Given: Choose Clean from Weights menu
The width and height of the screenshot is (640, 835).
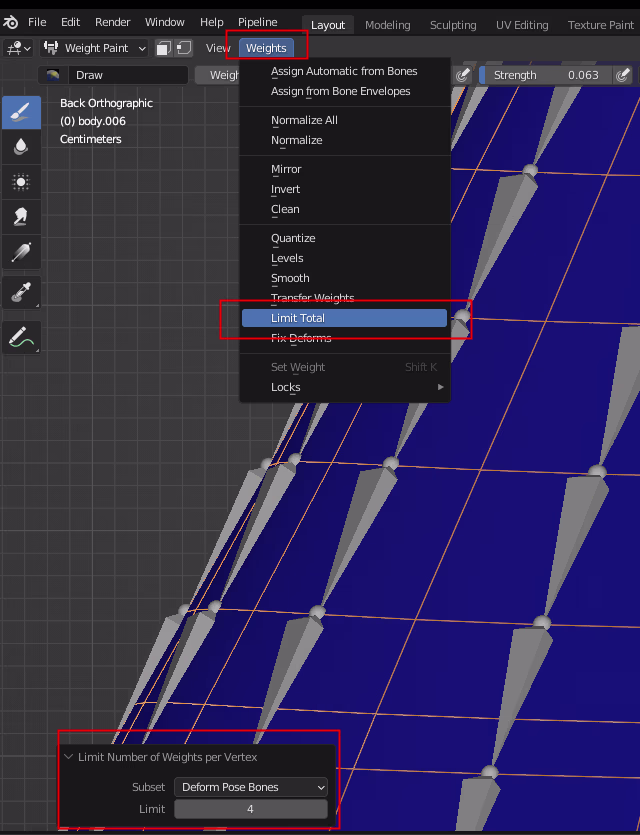Looking at the screenshot, I should pyautogui.click(x=344, y=209).
